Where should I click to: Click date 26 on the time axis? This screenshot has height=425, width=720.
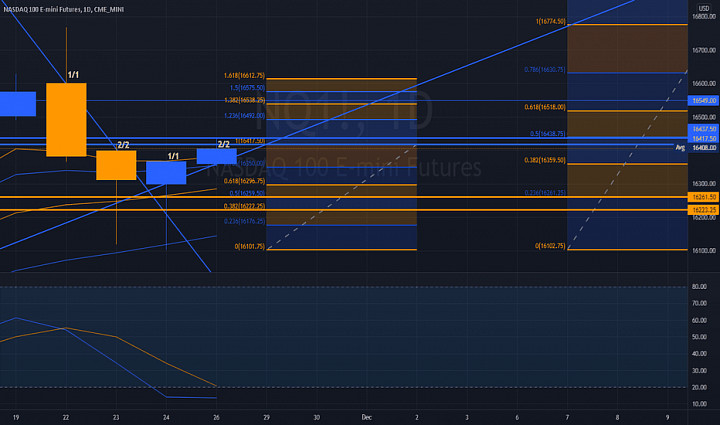coord(216,417)
